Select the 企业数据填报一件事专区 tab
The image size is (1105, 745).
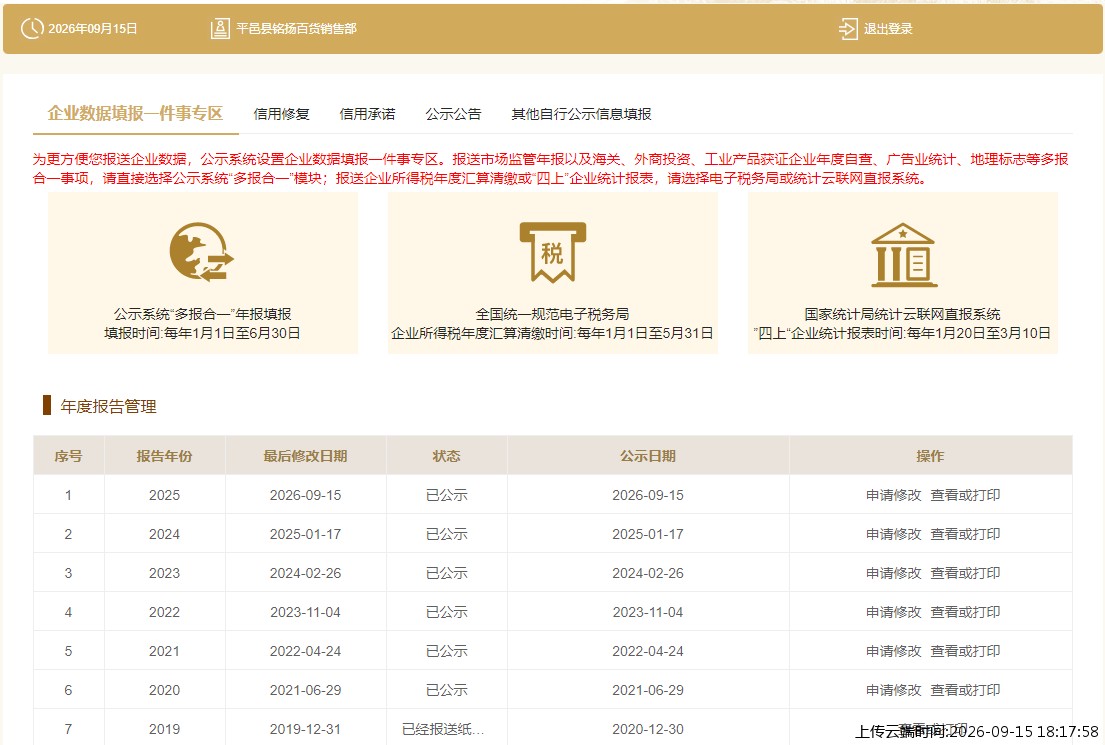[135, 113]
